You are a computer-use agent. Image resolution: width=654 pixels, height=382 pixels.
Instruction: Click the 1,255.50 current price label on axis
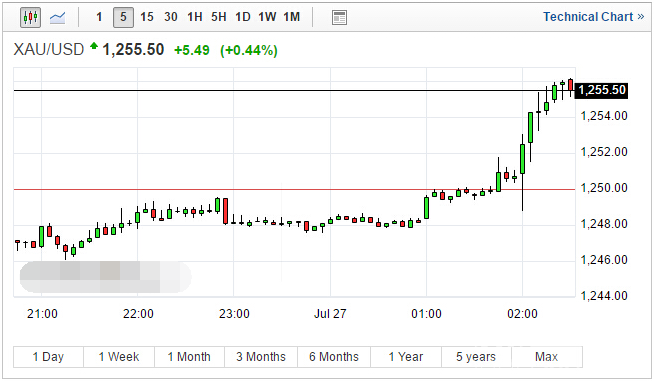(x=602, y=90)
